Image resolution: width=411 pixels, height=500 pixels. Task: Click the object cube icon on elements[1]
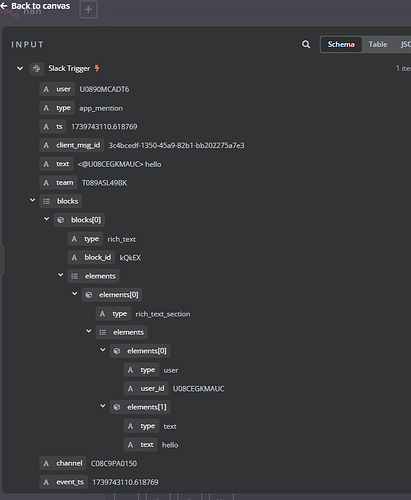pos(117,407)
